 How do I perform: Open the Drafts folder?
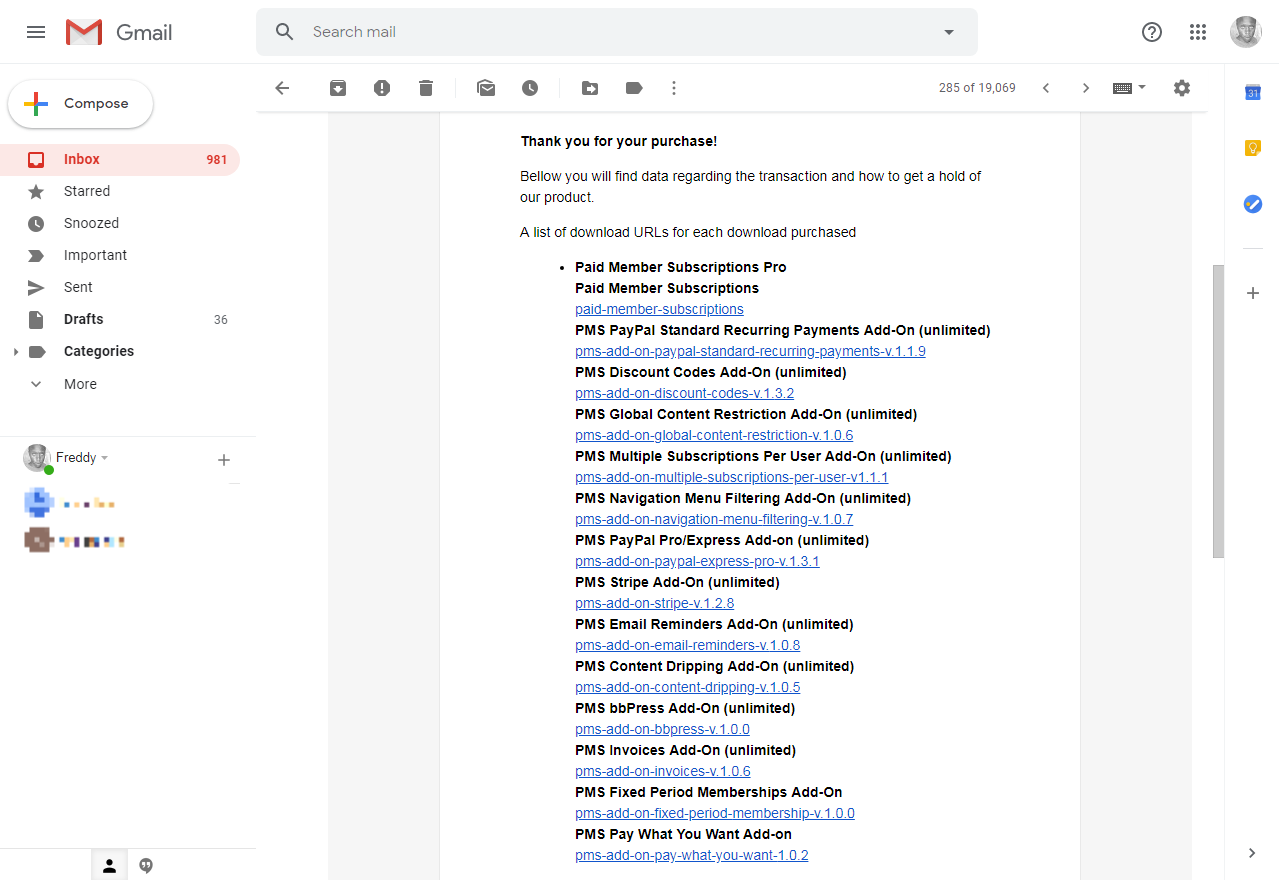point(120,319)
